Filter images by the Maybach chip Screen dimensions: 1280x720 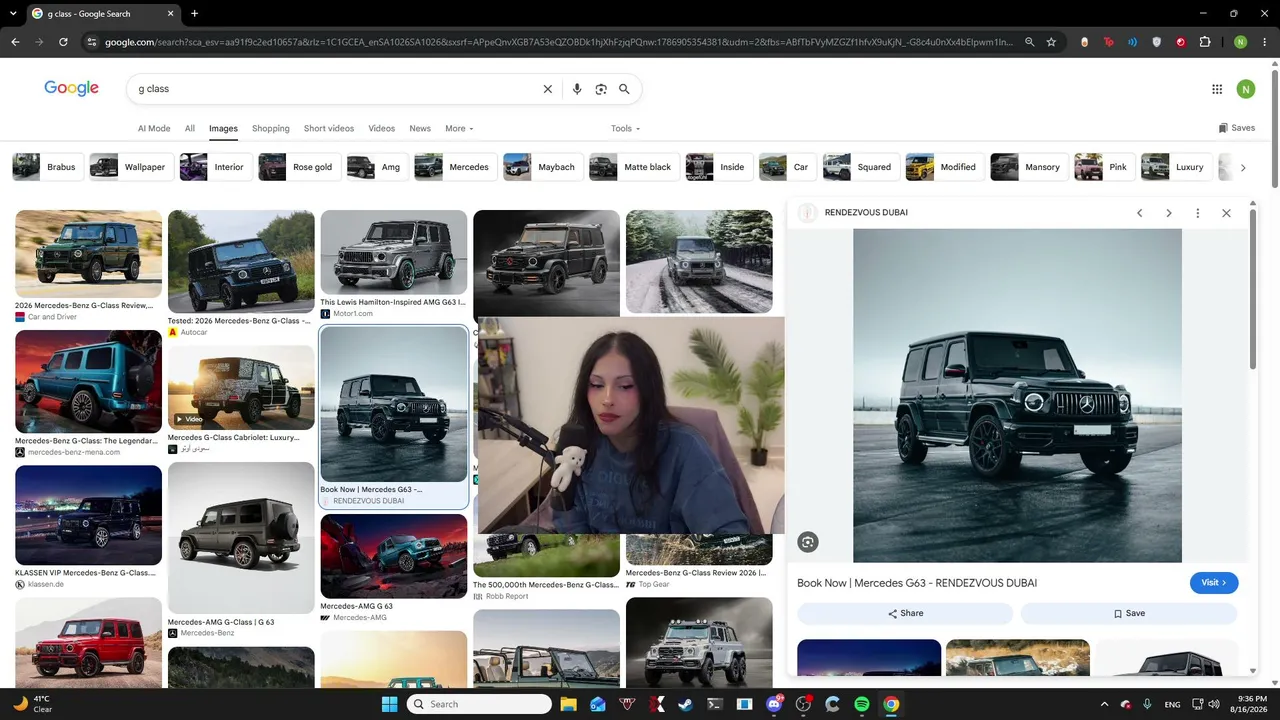click(x=543, y=167)
